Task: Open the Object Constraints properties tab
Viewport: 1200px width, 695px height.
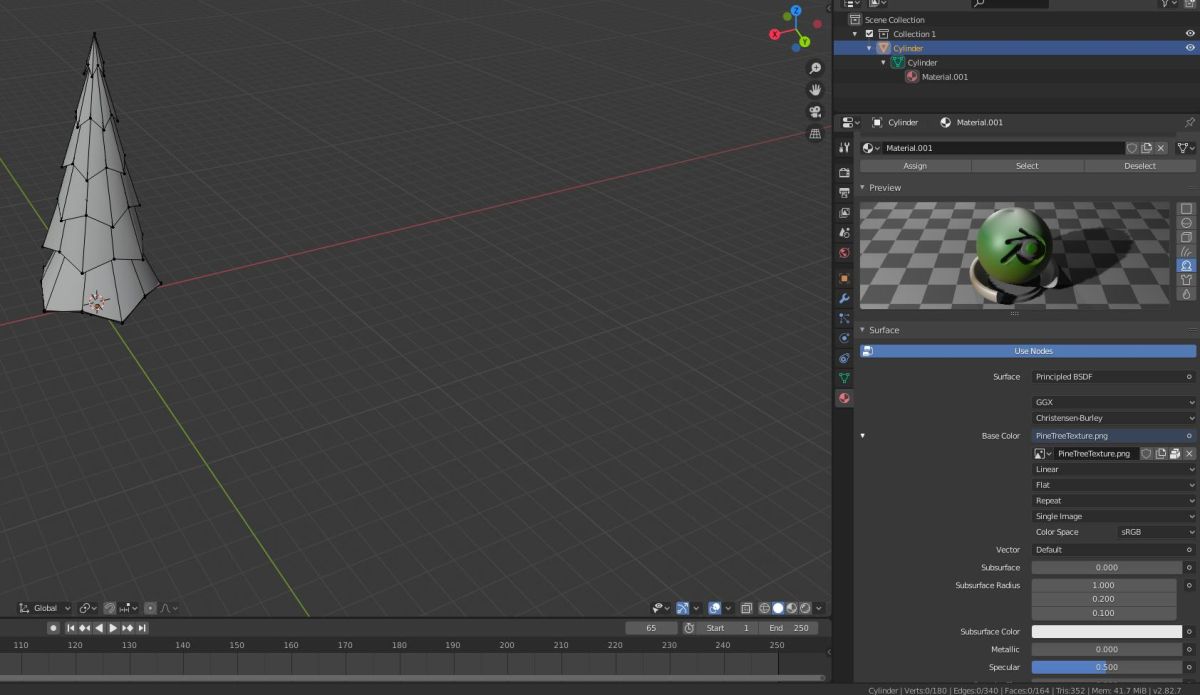Action: point(844,358)
